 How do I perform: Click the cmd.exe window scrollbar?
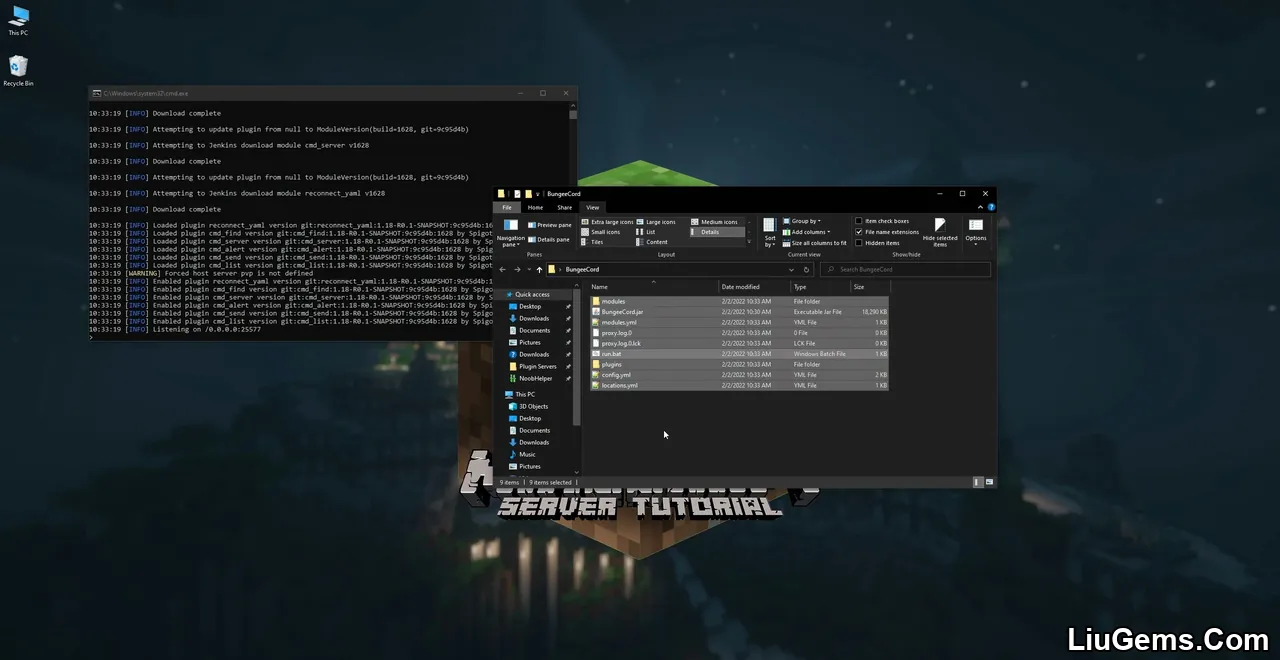[573, 115]
